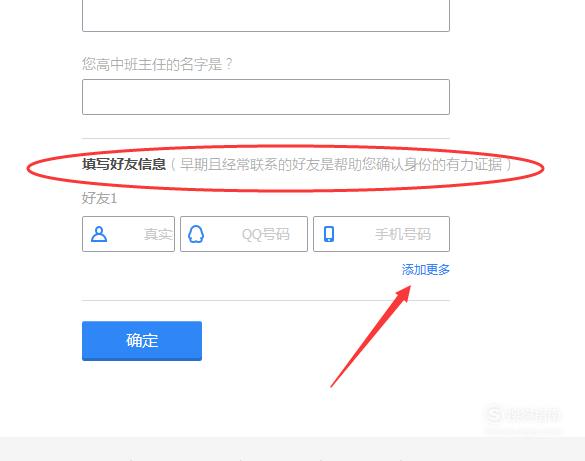The height and width of the screenshot is (461, 585).
Task: Select the 填写好友信息 heading
Action: (124, 164)
